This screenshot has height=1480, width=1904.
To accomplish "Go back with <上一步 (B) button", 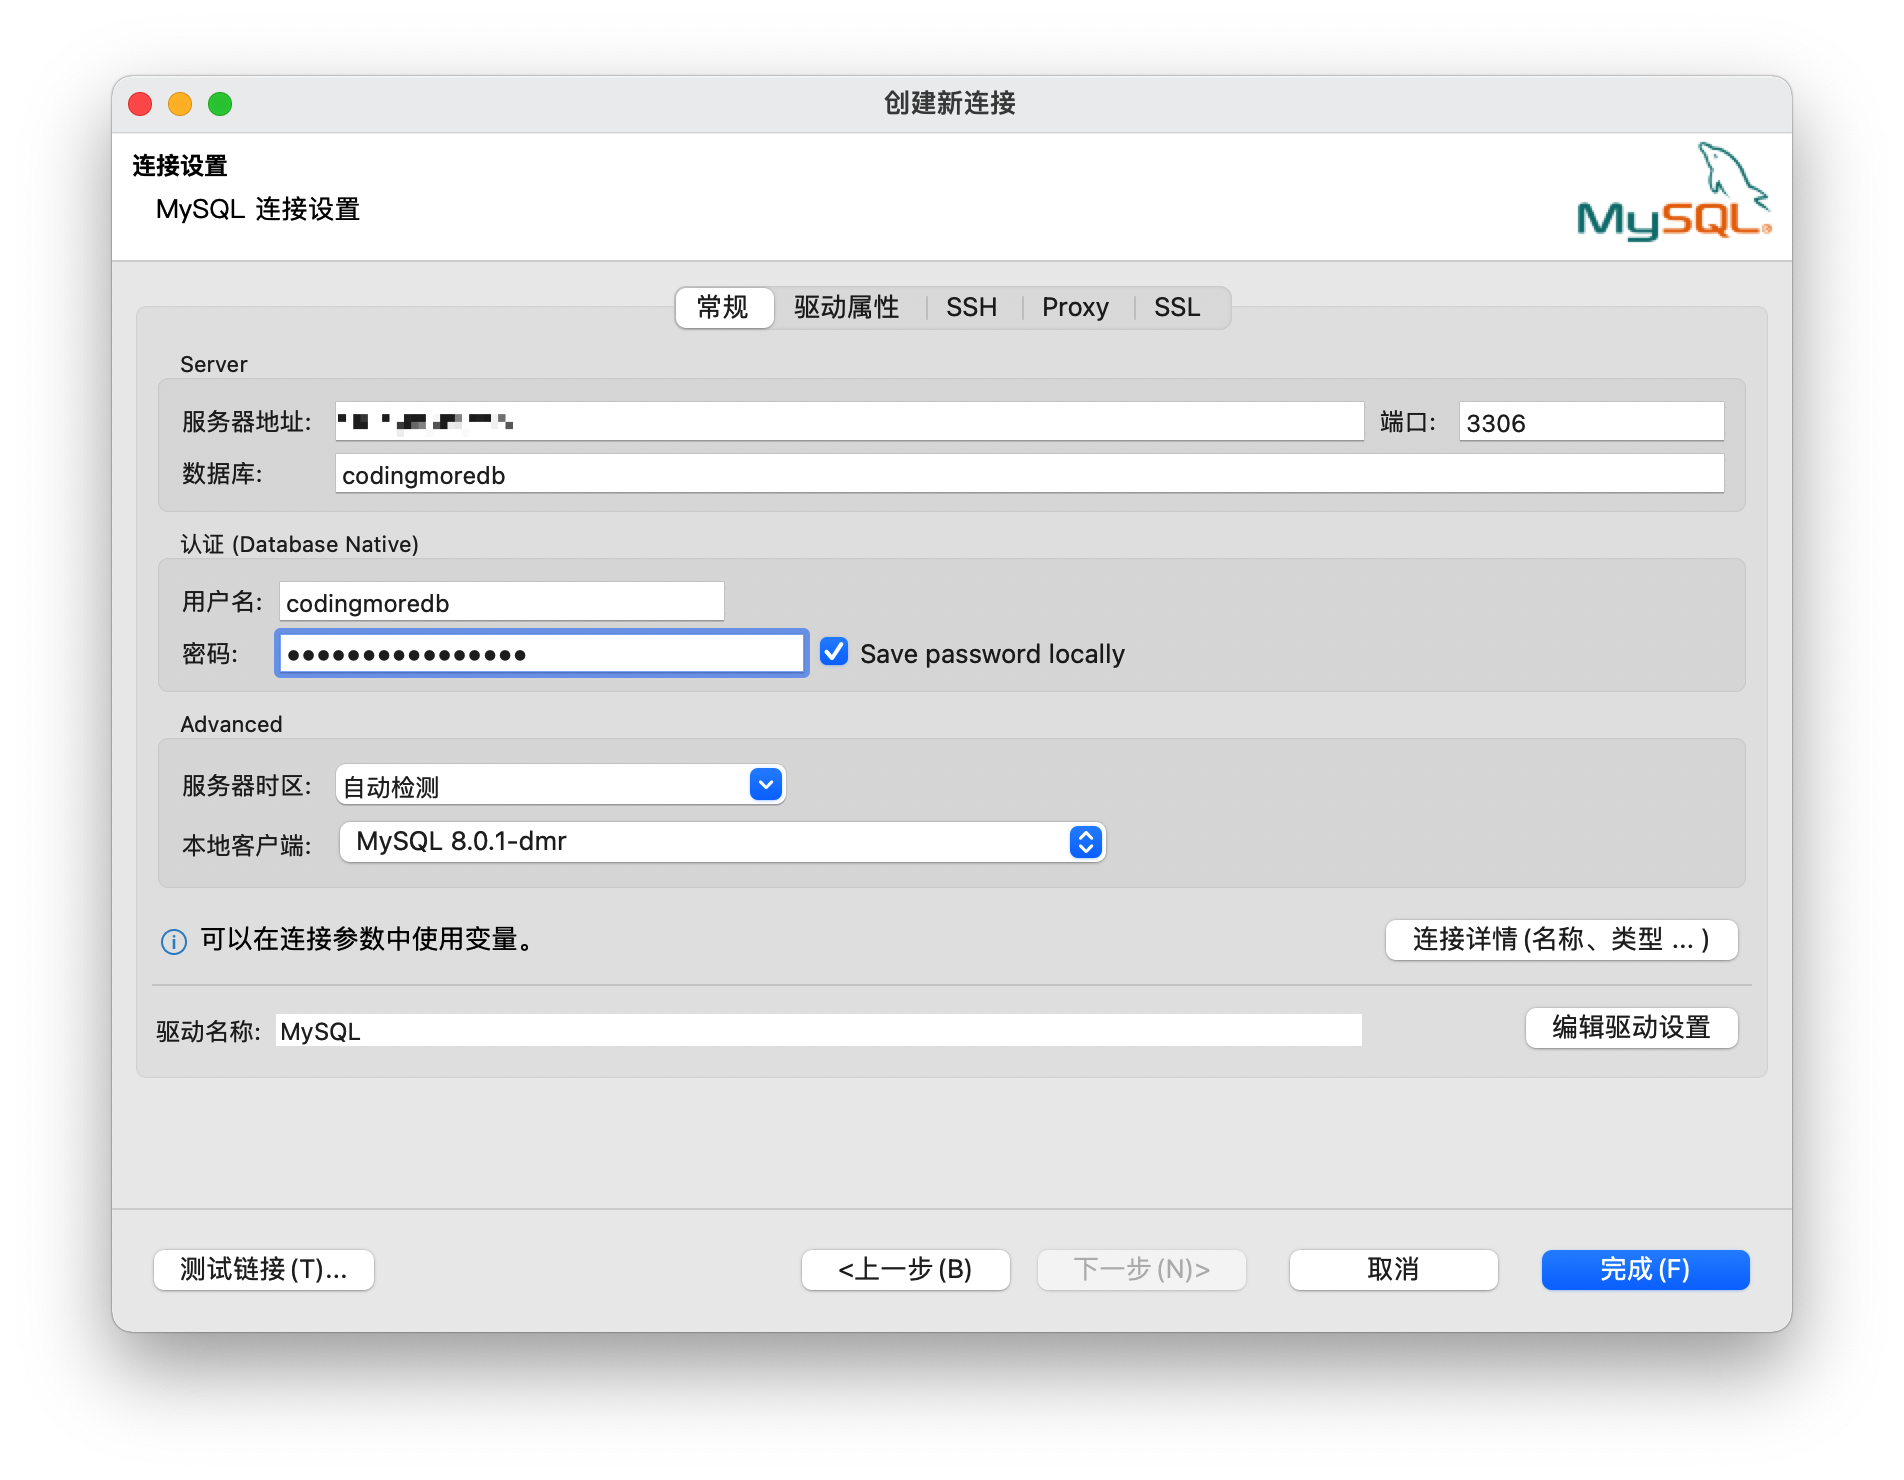I will pyautogui.click(x=905, y=1270).
